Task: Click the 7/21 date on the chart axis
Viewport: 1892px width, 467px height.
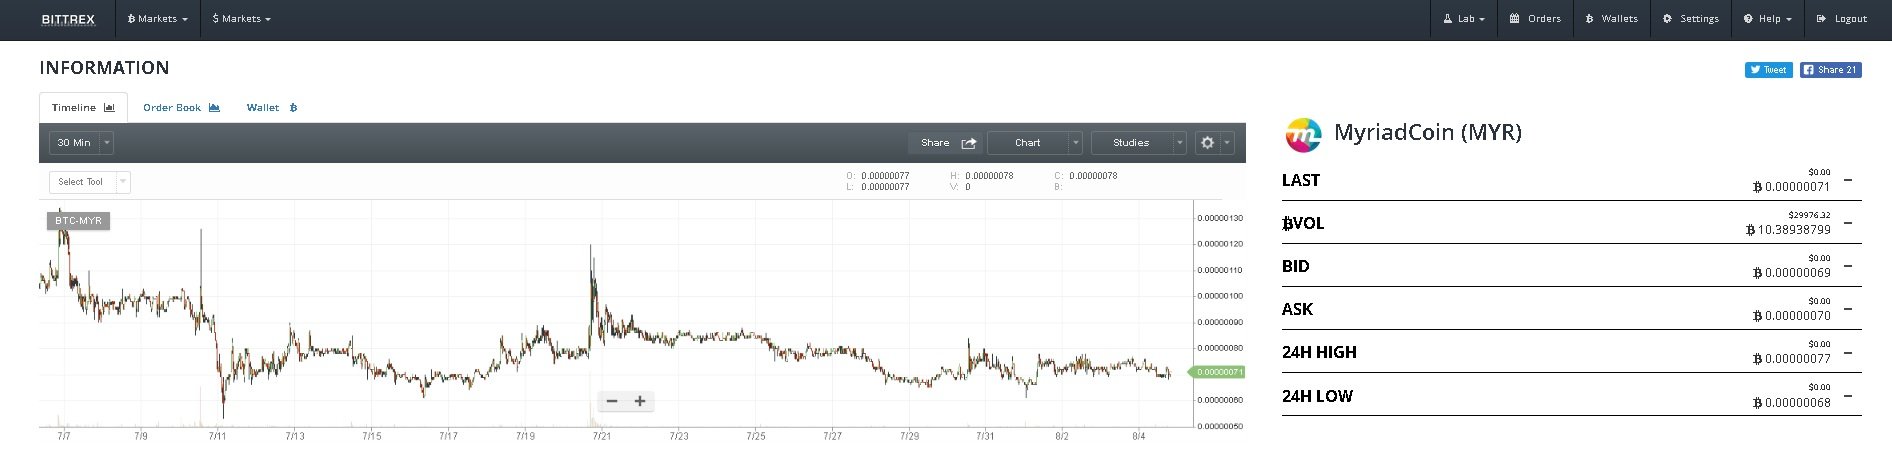Action: point(602,437)
